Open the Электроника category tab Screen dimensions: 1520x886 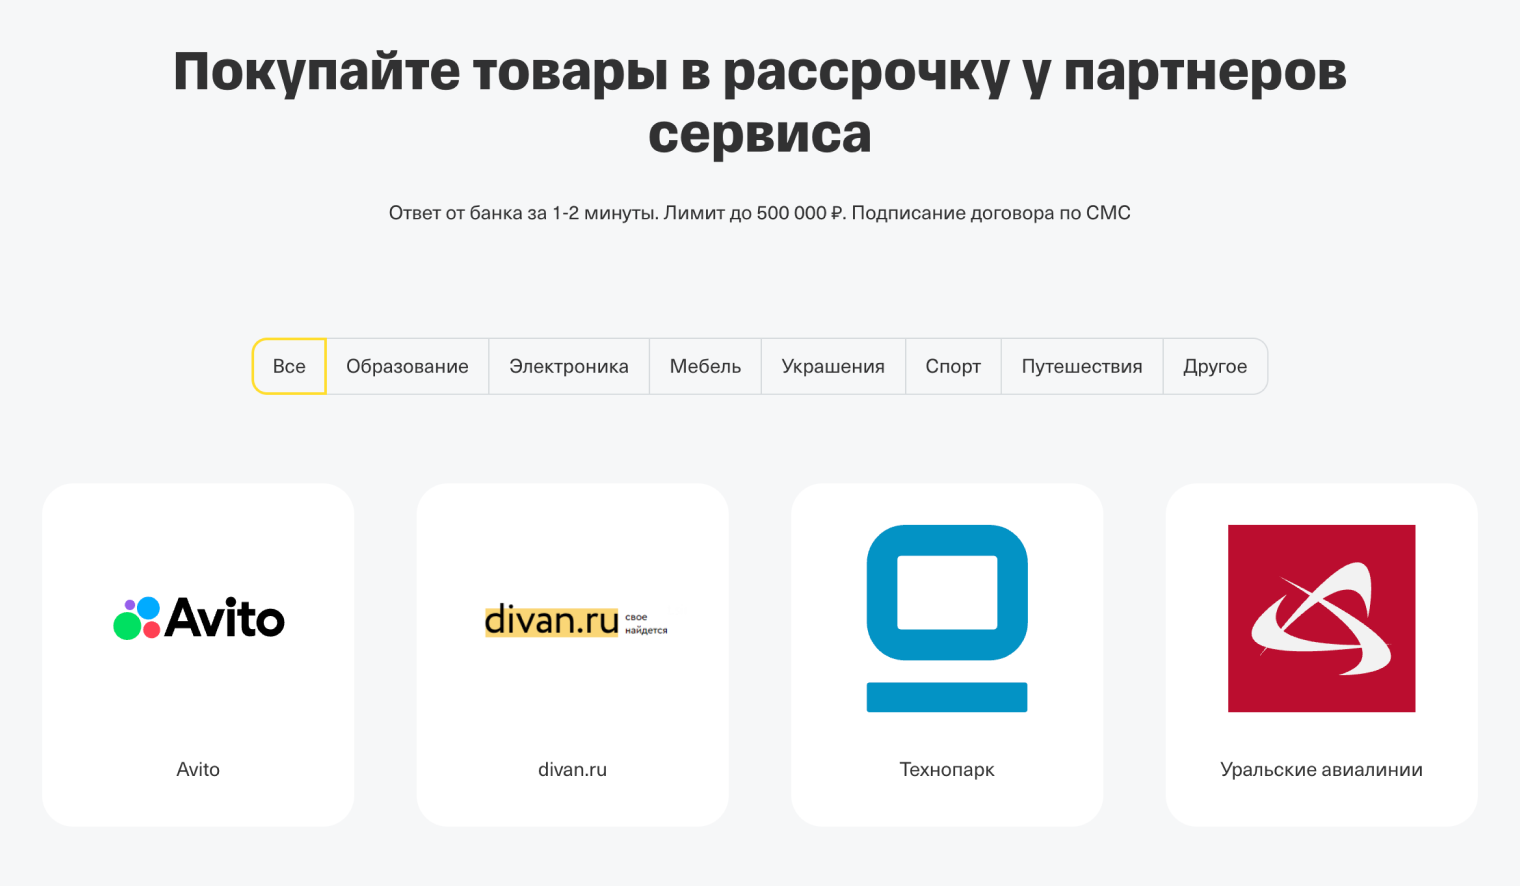pyautogui.click(x=569, y=366)
